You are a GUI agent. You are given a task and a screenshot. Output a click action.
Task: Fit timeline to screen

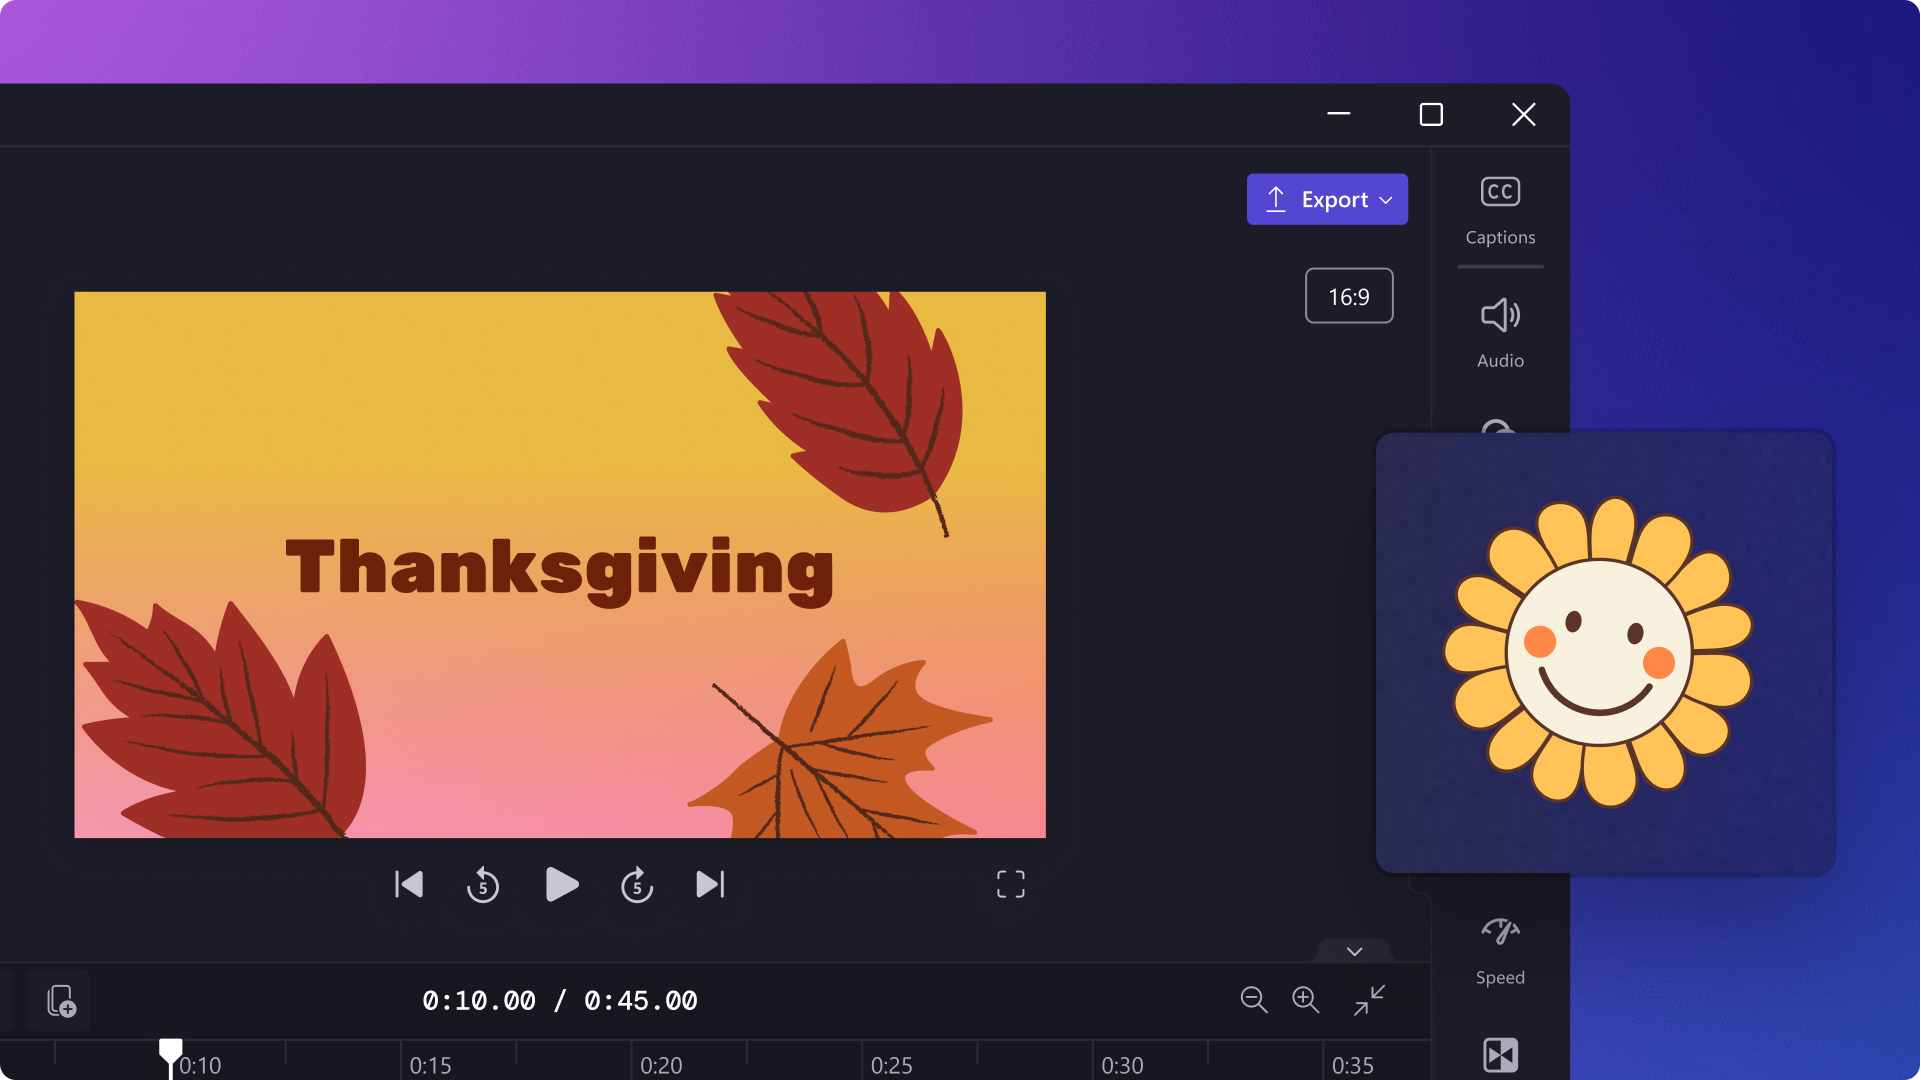1369,1000
